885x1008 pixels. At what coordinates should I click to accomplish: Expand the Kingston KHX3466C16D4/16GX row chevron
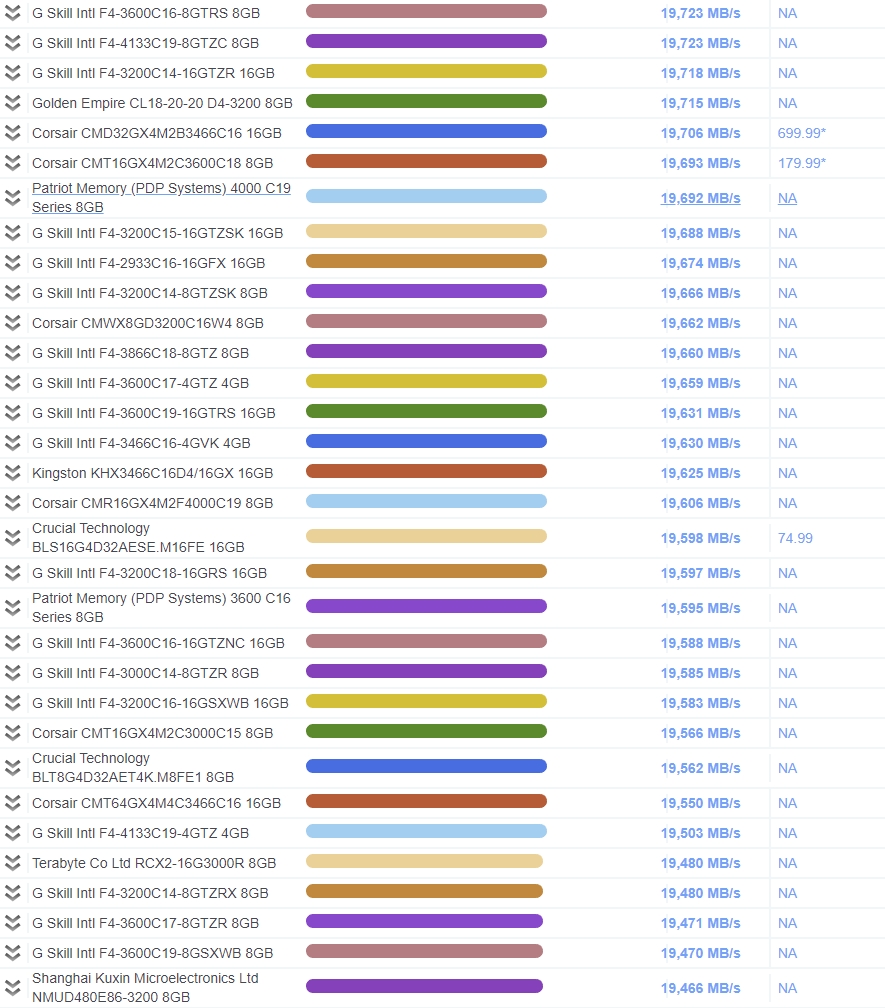click(x=12, y=473)
